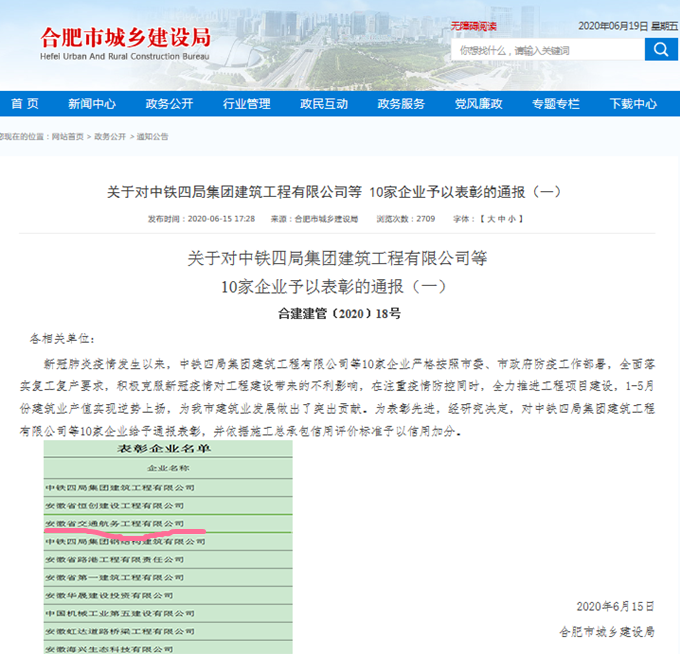Click the magnifier search button

tap(660, 49)
